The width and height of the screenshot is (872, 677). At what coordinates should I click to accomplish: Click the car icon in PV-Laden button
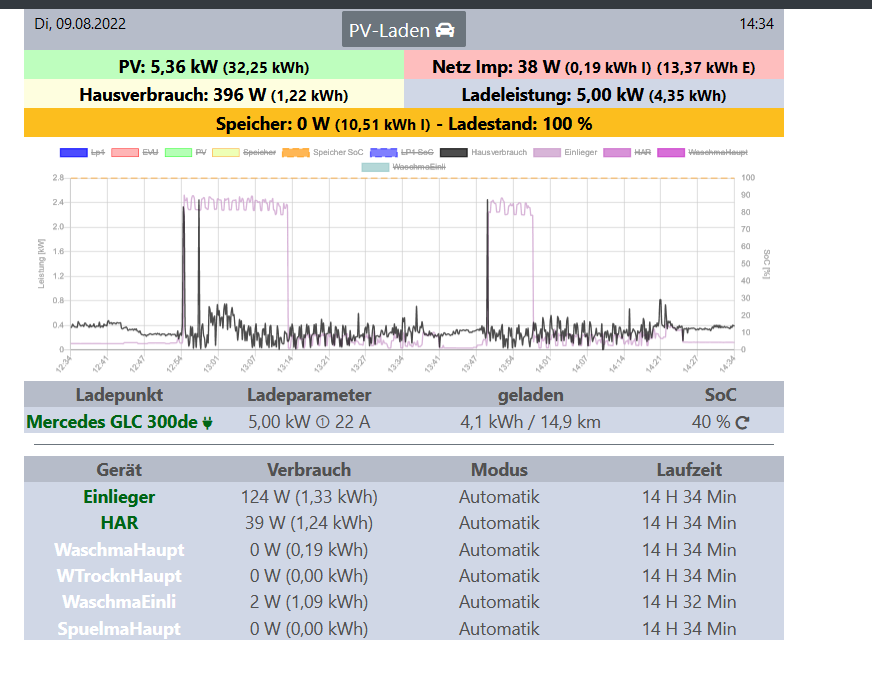click(445, 31)
